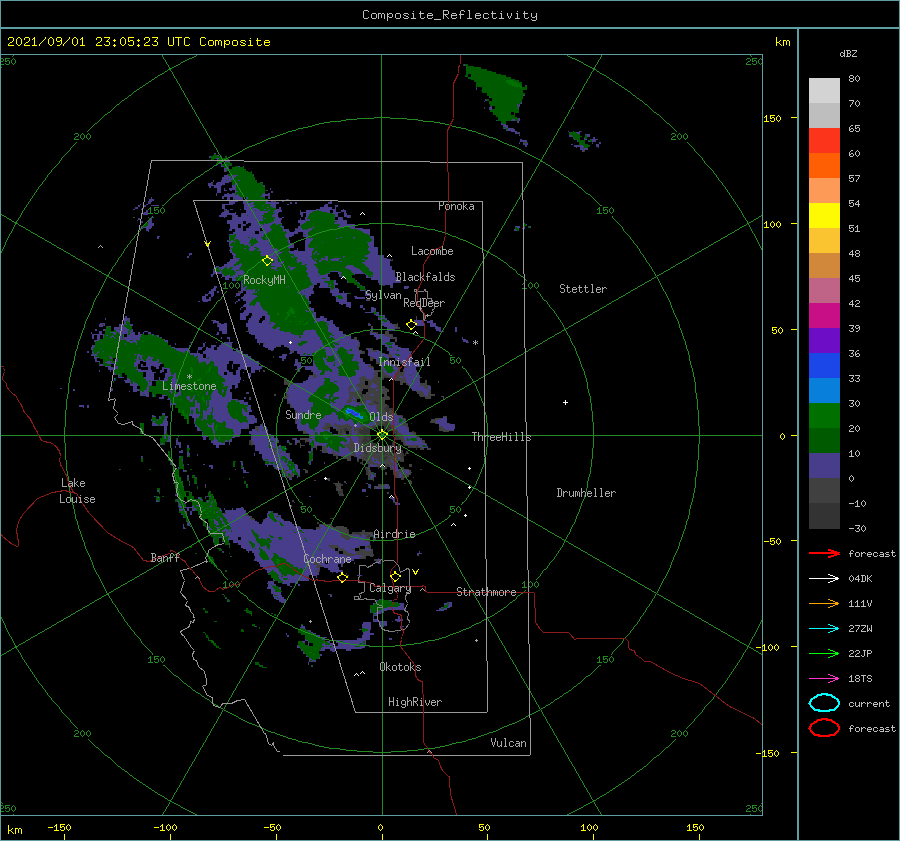Click the Sylvan label
The image size is (900, 841).
pyautogui.click(x=383, y=295)
